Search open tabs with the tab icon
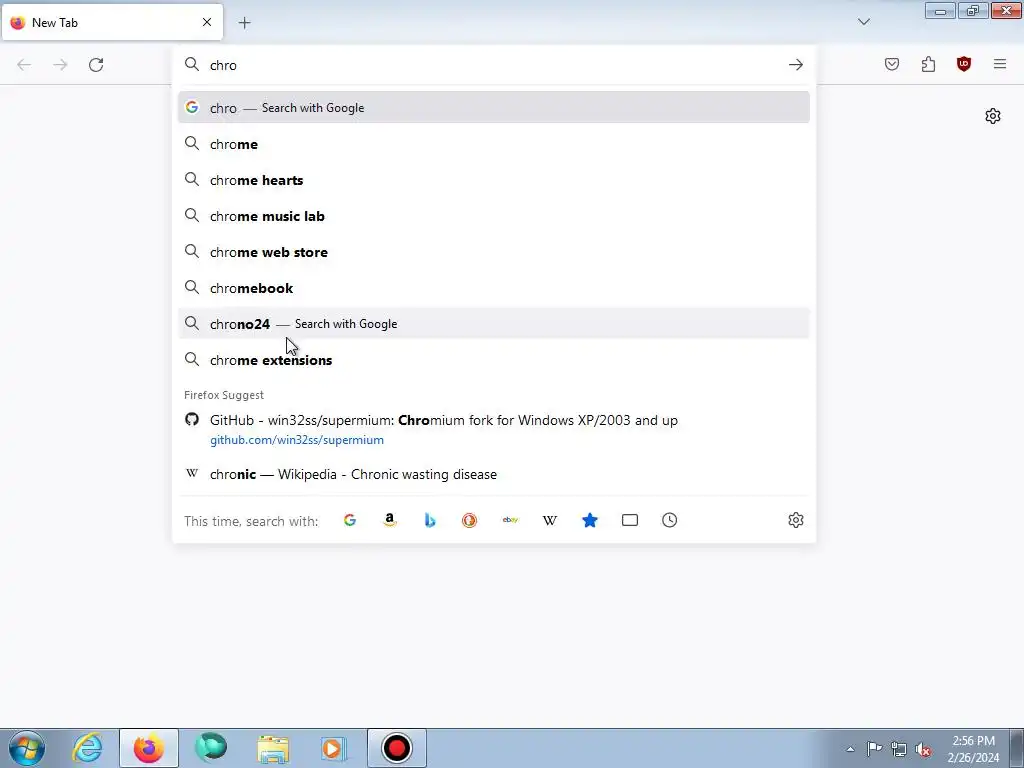This screenshot has width=1024, height=768. [x=630, y=520]
